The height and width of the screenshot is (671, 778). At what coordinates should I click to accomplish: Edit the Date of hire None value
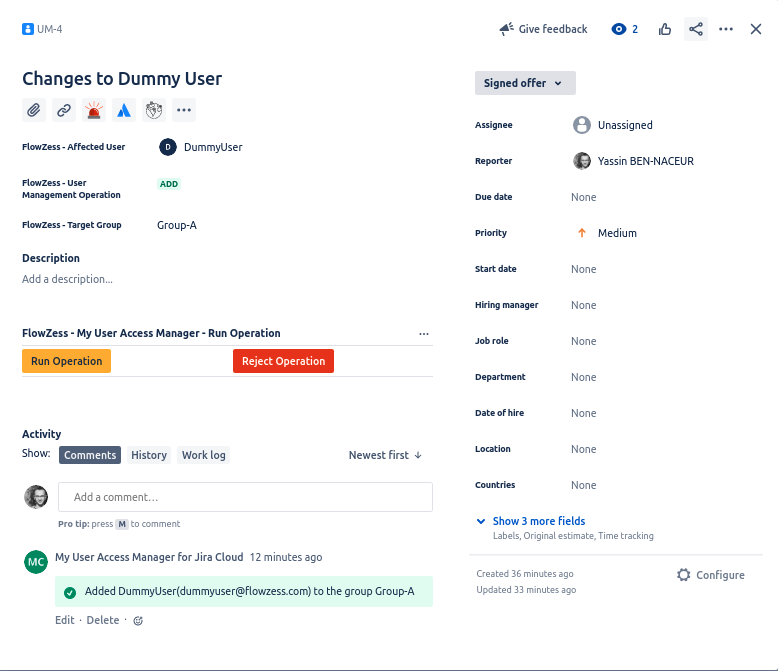pos(584,413)
